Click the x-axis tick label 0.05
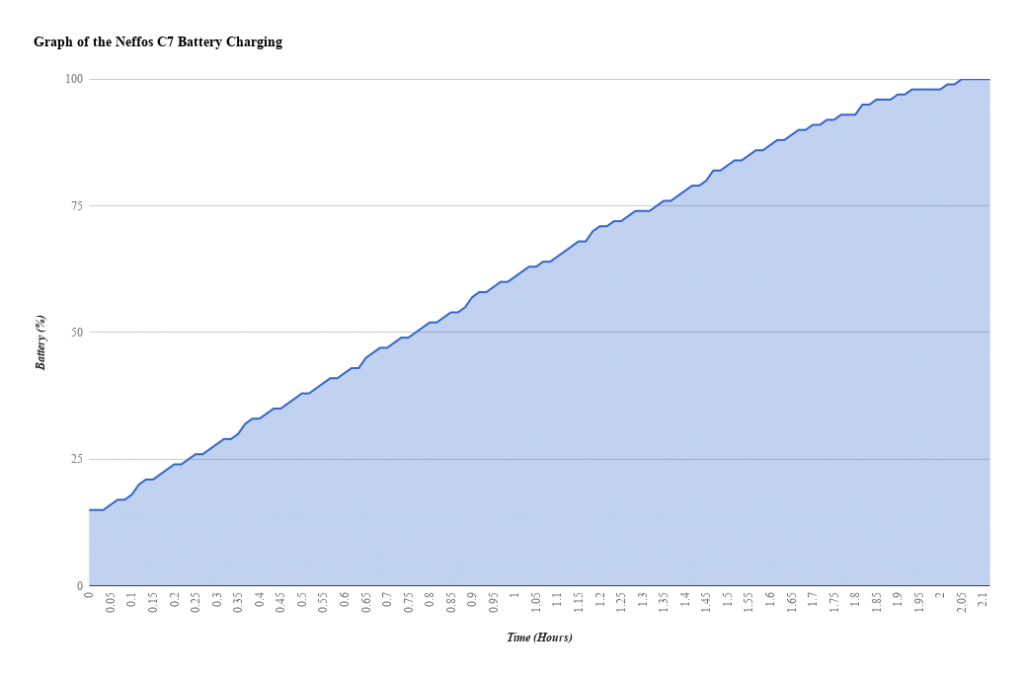 click(110, 602)
